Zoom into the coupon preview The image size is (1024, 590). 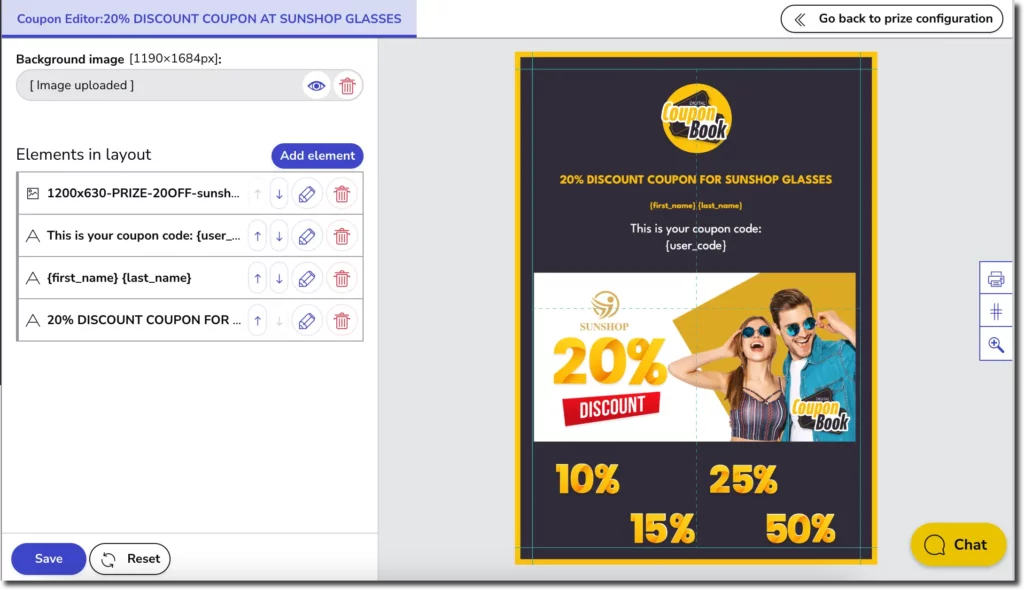(x=995, y=344)
